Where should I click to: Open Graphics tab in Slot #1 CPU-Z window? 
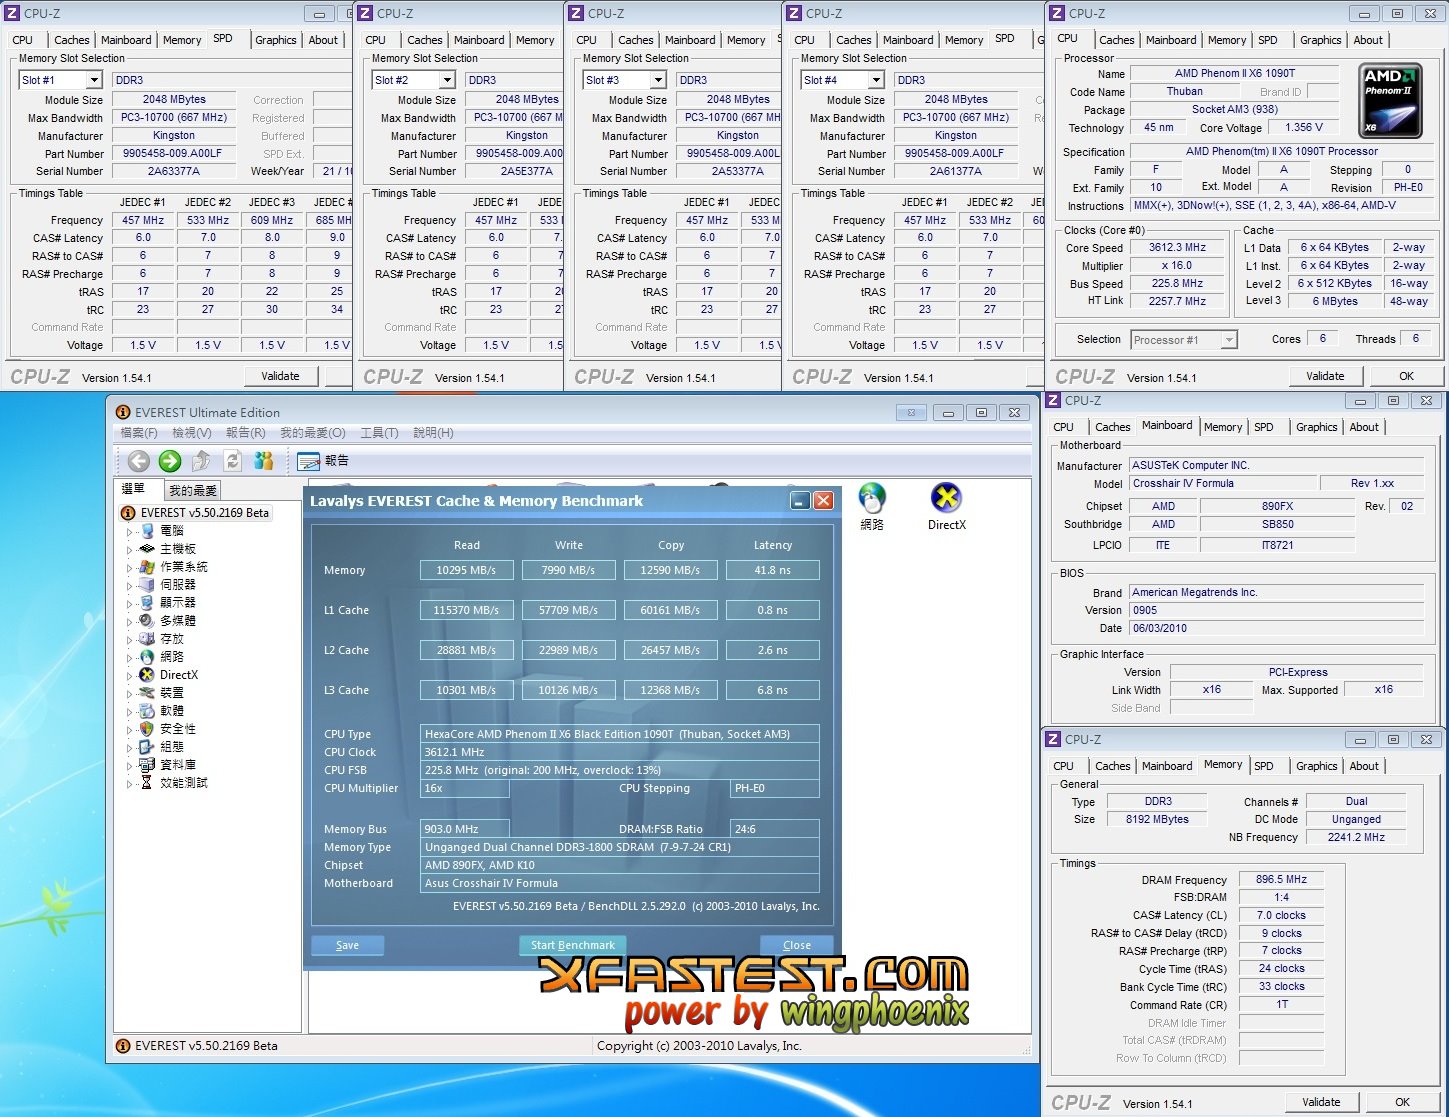coord(276,40)
